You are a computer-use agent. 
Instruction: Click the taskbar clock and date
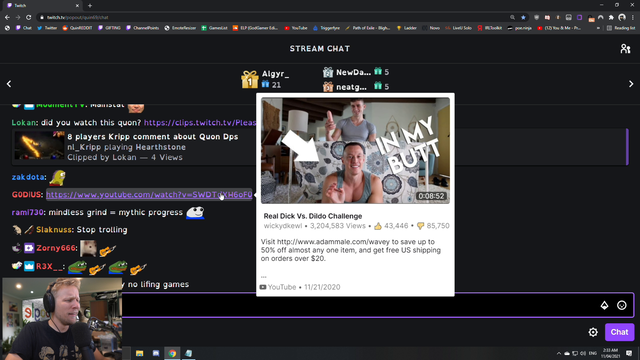pyautogui.click(x=610, y=353)
